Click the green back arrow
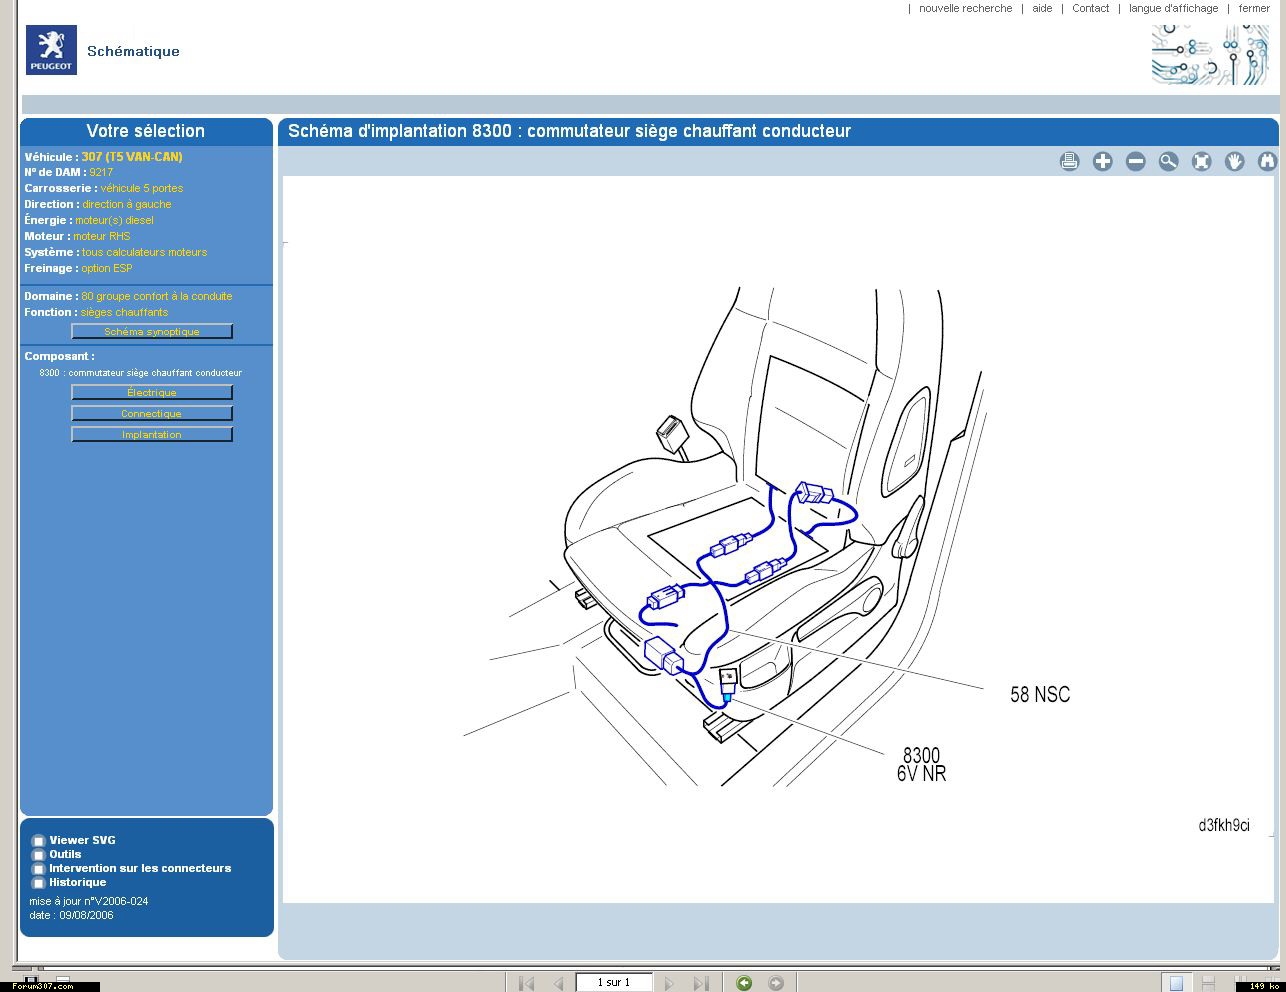1286x992 pixels. (743, 983)
